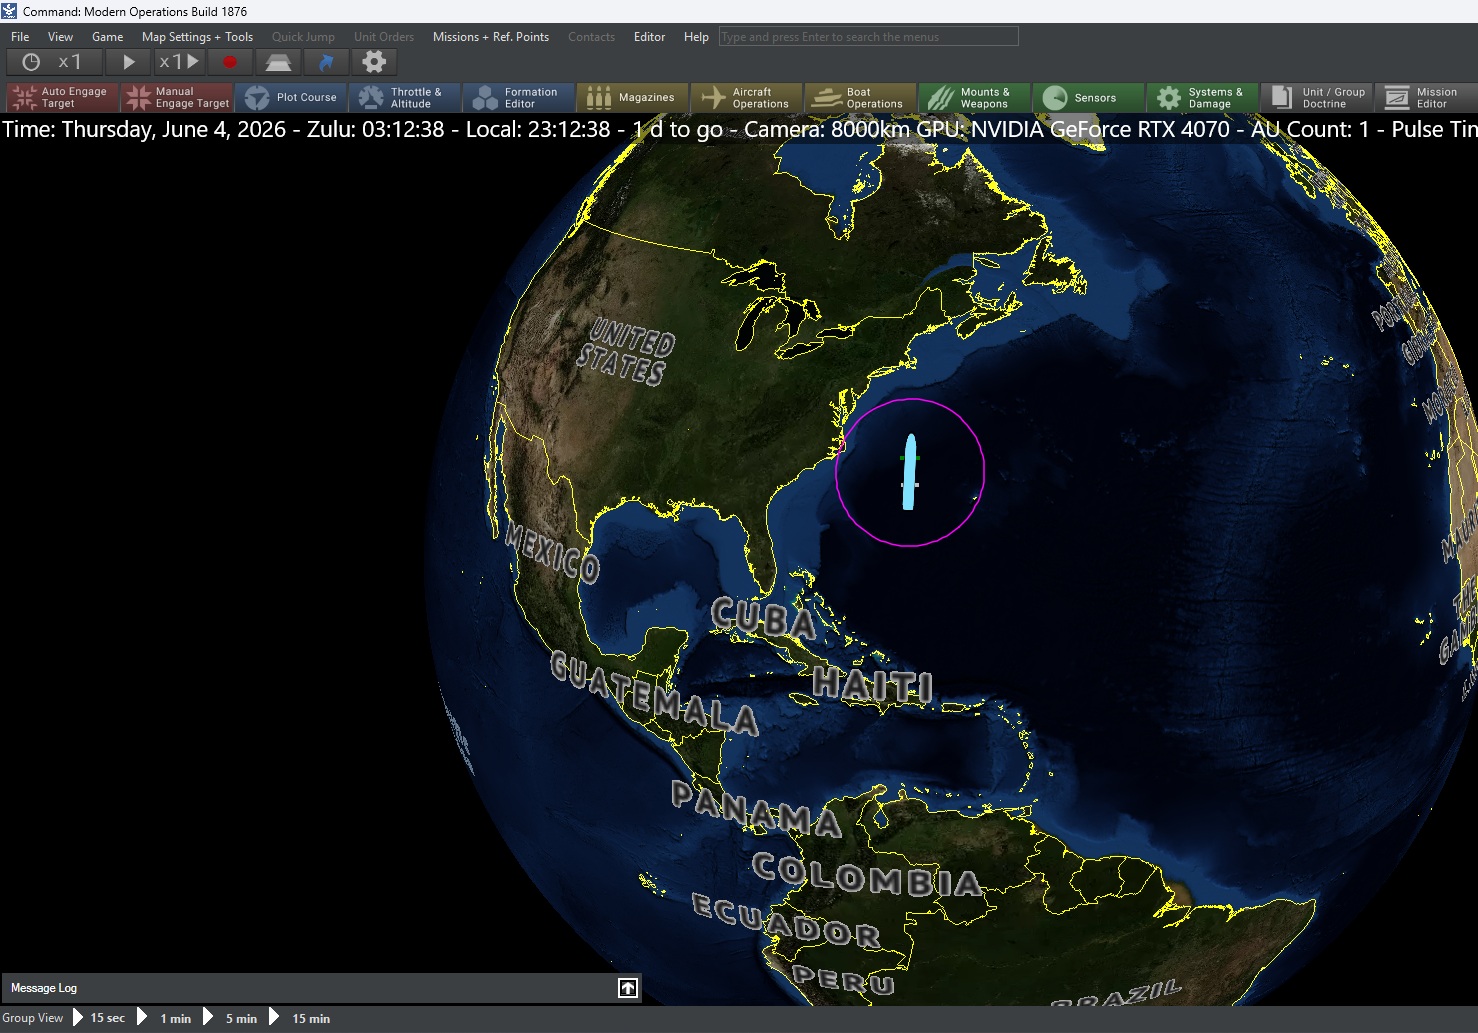1478x1033 pixels.
Task: Click the MEXICO map label
Action: point(553,554)
